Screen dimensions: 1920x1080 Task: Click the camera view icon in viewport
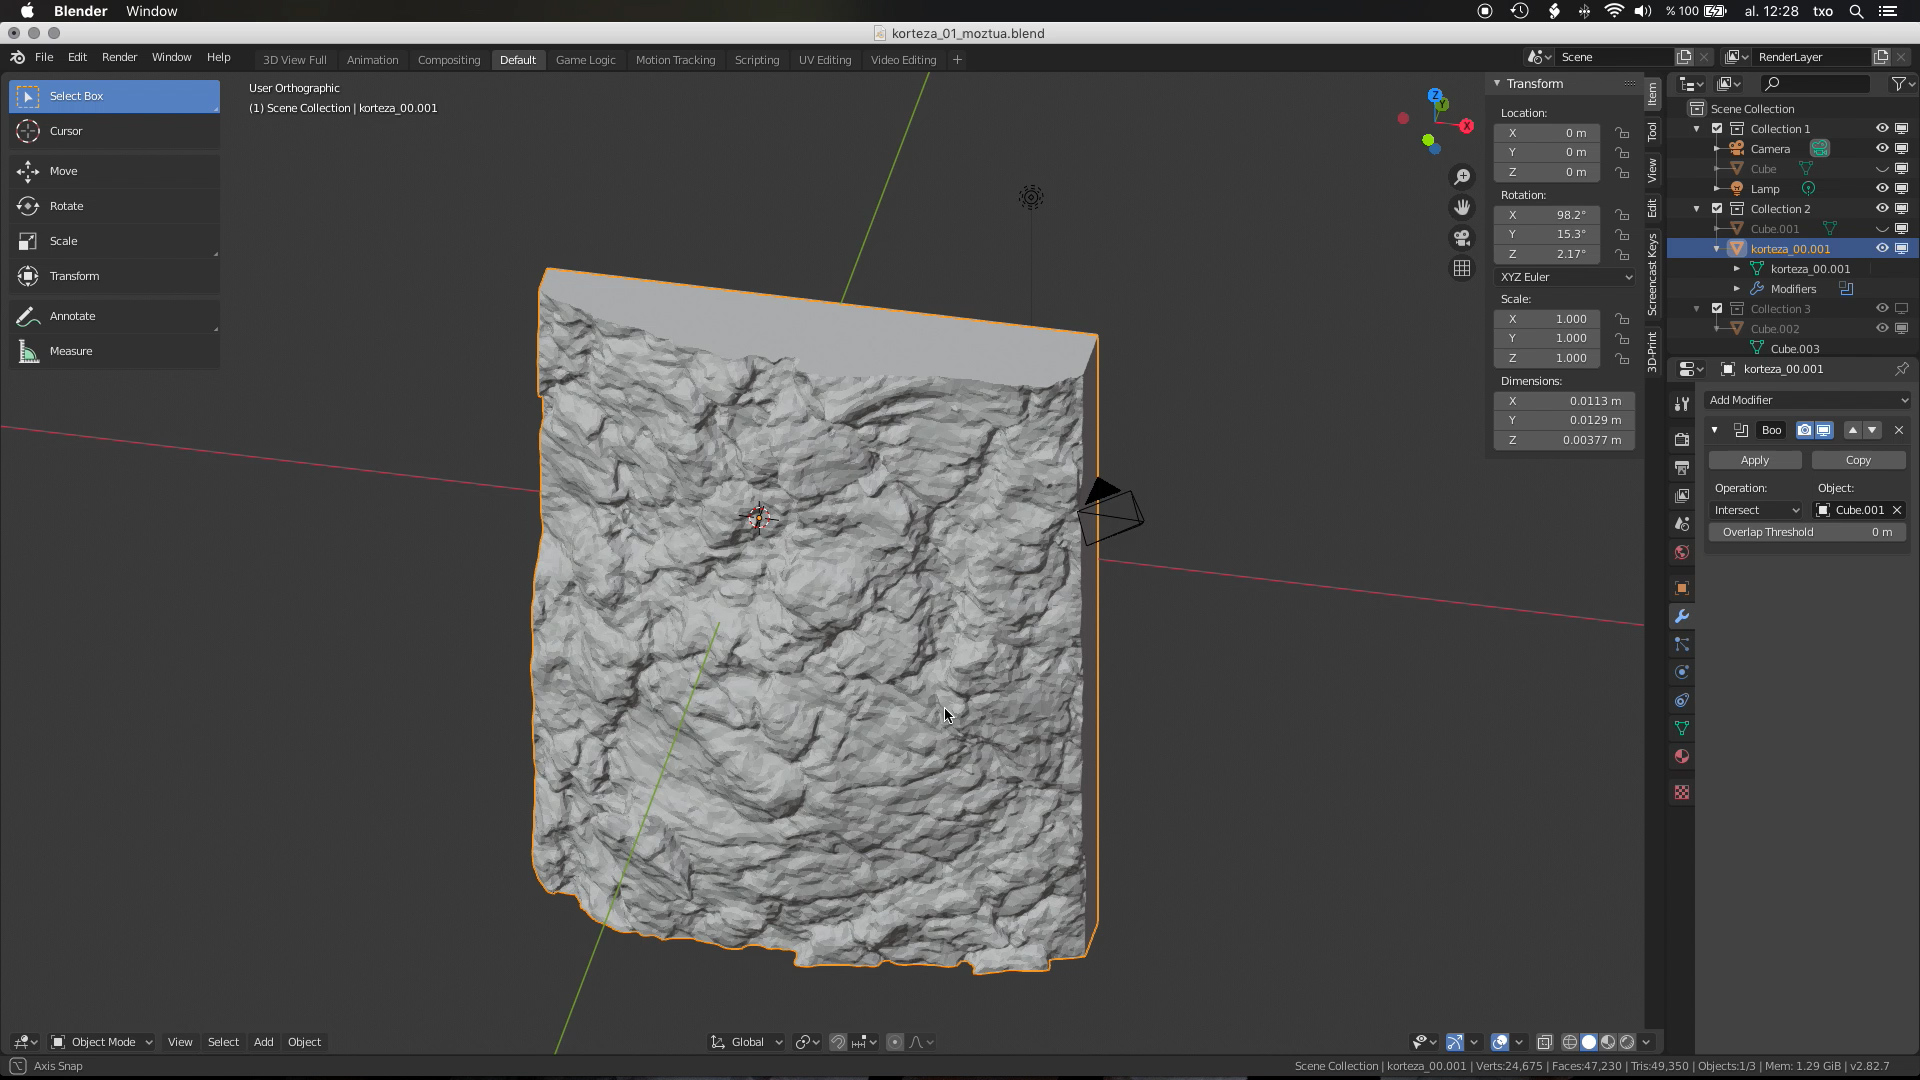pos(1462,238)
